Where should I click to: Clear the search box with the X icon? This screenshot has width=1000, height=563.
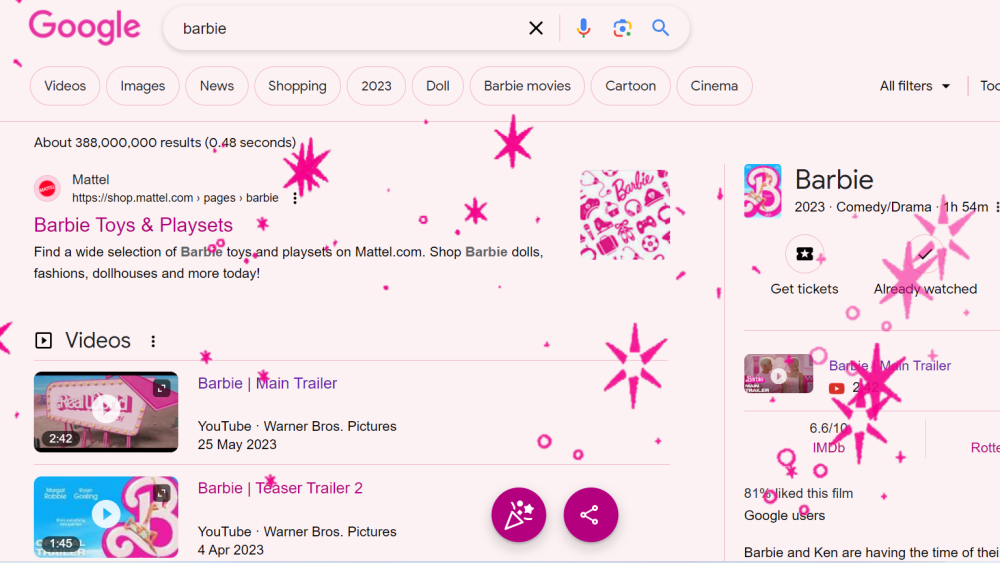(536, 28)
